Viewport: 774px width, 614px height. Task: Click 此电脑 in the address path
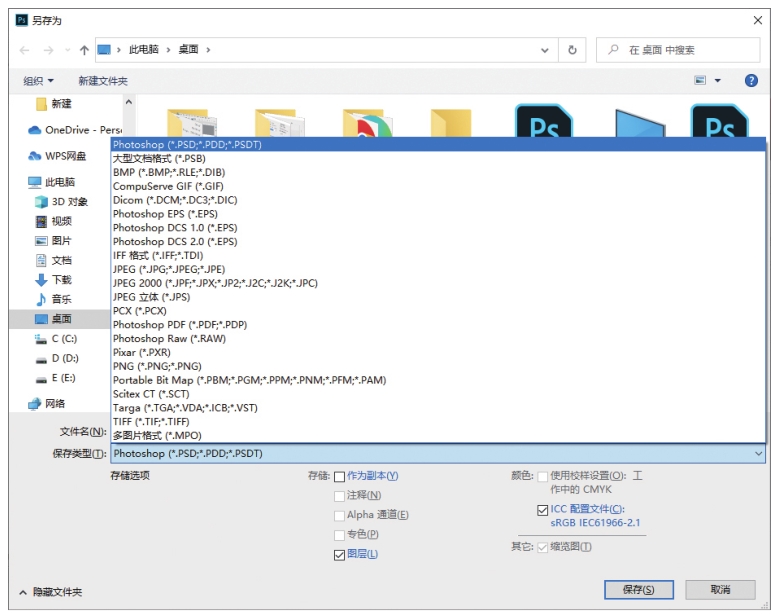click(x=144, y=49)
